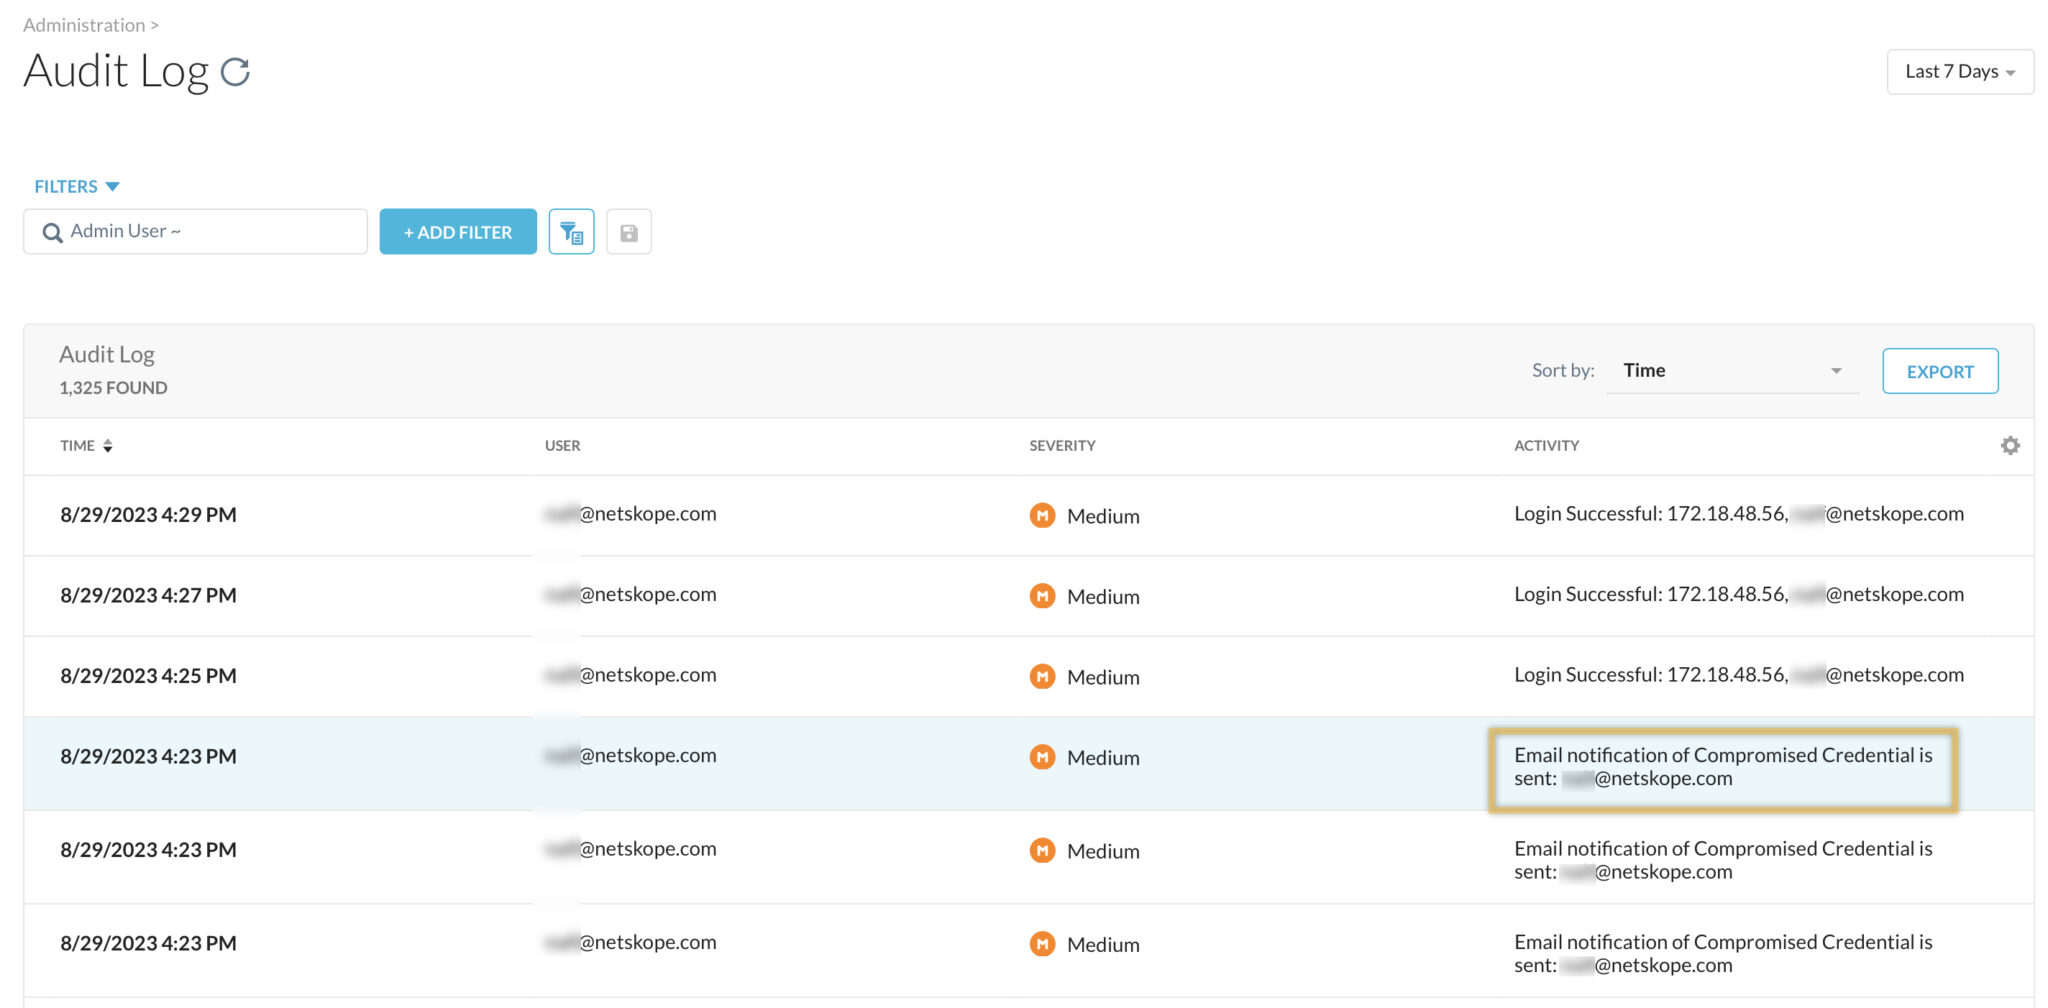The height and width of the screenshot is (1008, 2048).
Task: Click the Medium severity icon on bottom row
Action: [x=1043, y=944]
